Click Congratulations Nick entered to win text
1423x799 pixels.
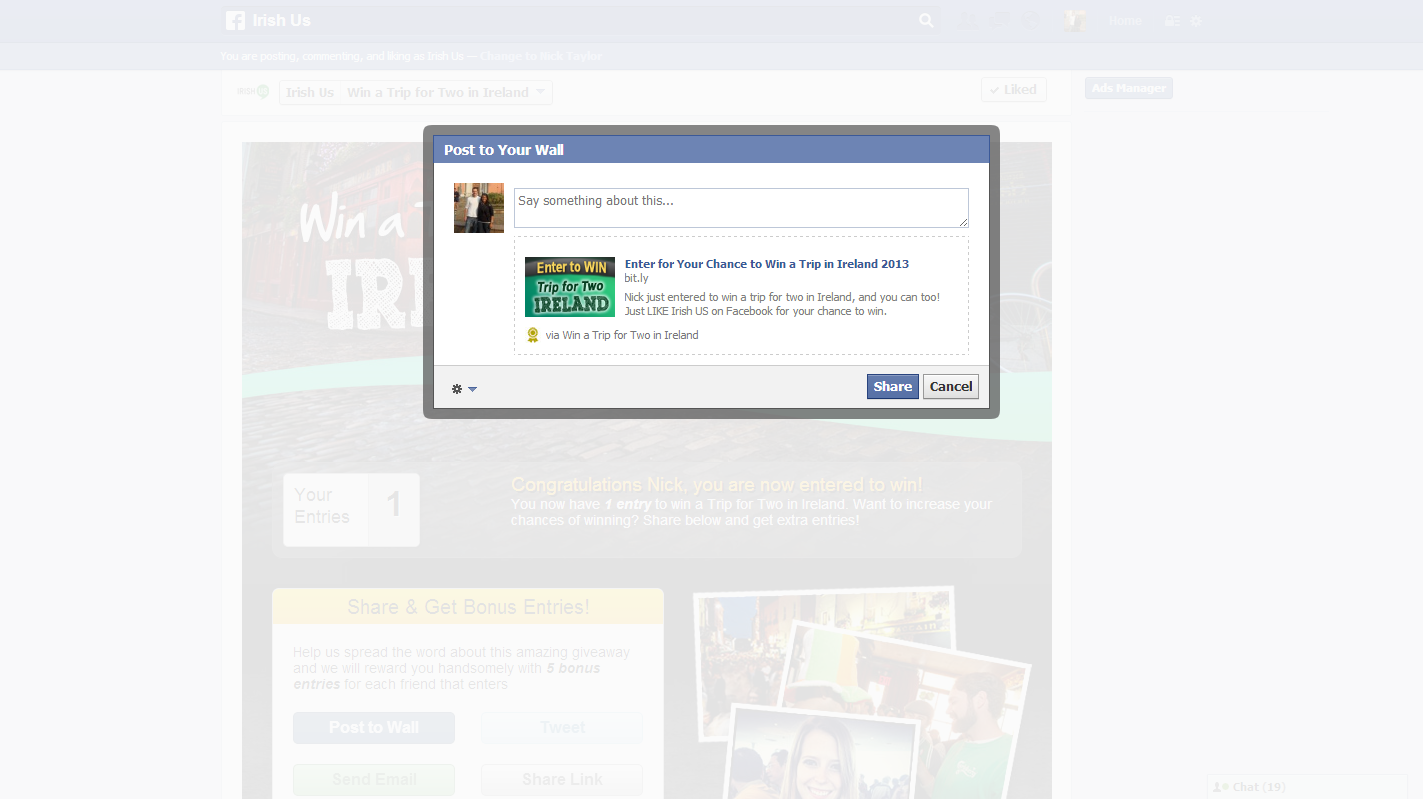click(717, 485)
